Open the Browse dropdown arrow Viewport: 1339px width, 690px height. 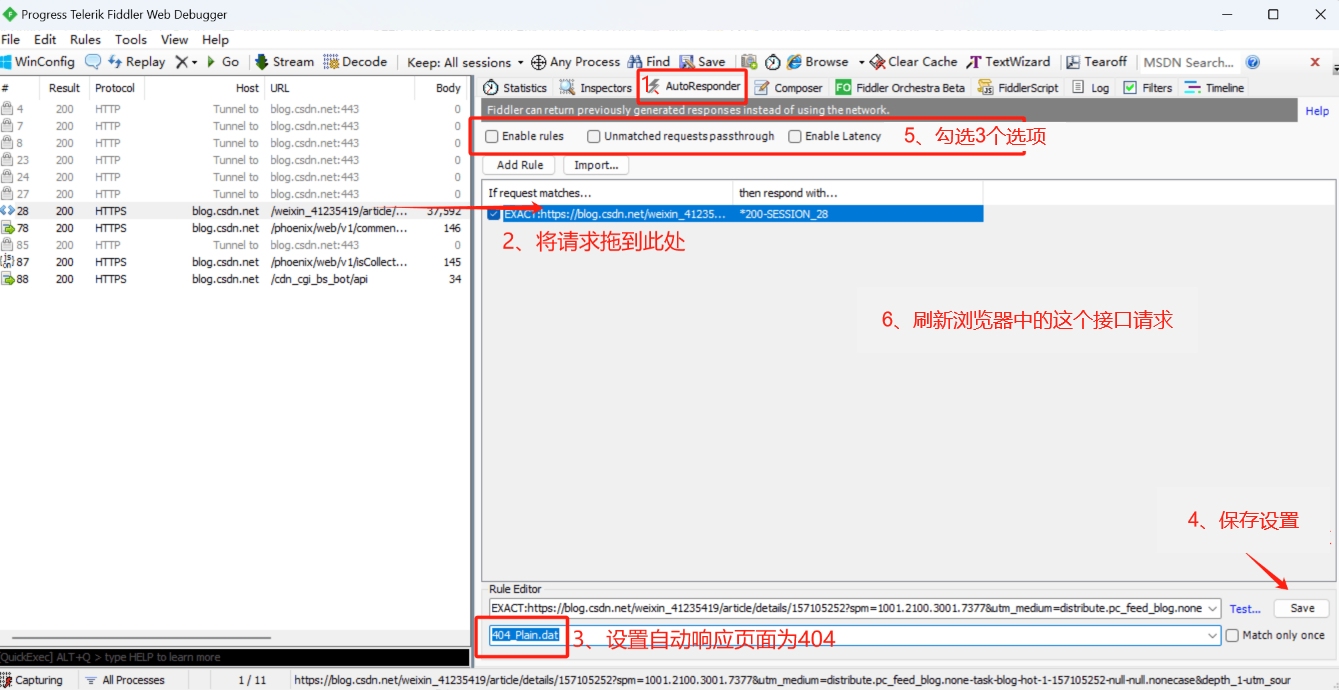tap(861, 62)
